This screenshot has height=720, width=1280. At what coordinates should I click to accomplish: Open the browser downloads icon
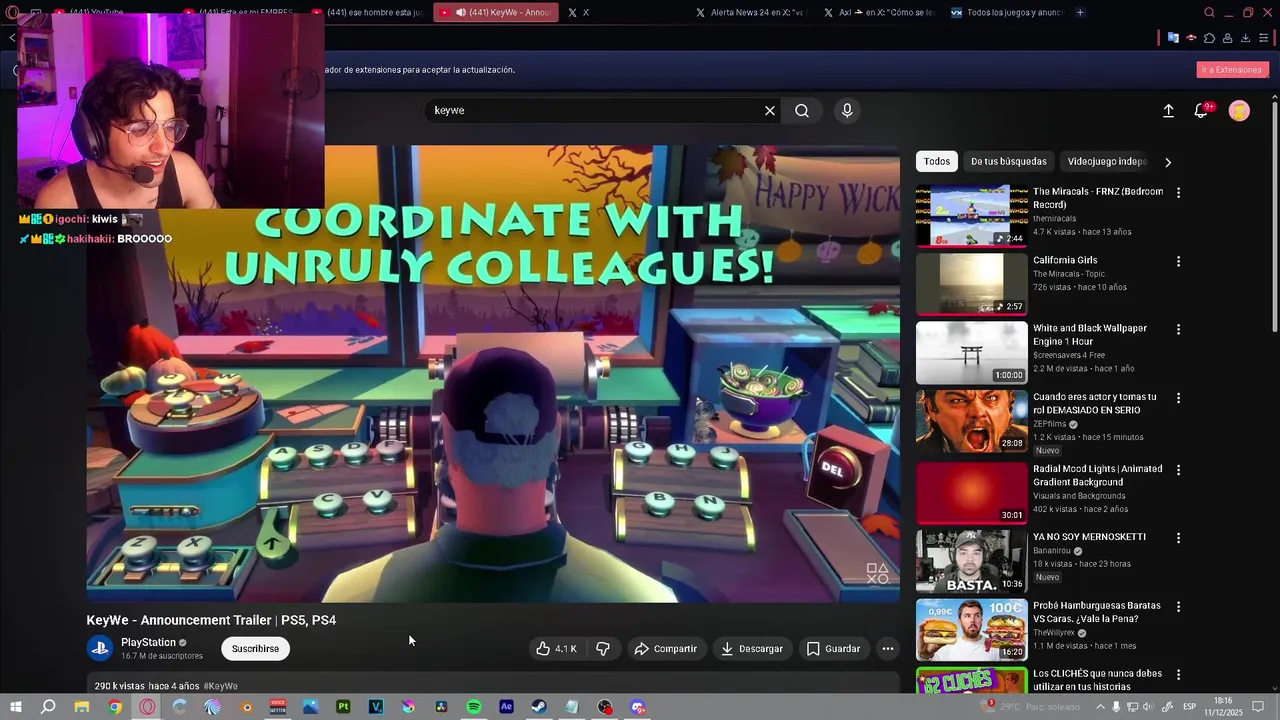click(x=1245, y=38)
